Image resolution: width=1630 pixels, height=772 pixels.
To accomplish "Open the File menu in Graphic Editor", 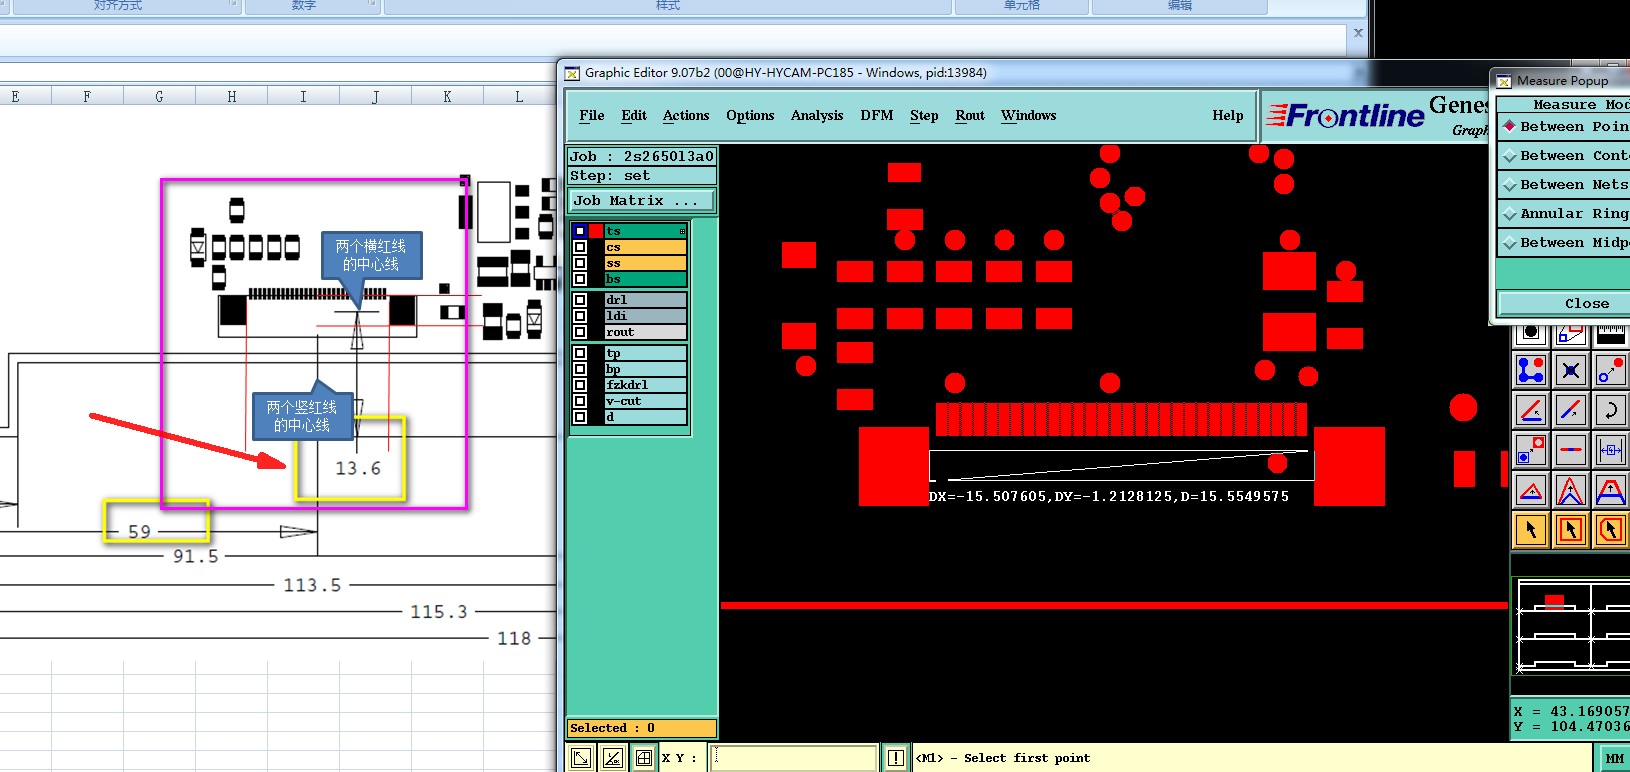I will click(x=592, y=116).
